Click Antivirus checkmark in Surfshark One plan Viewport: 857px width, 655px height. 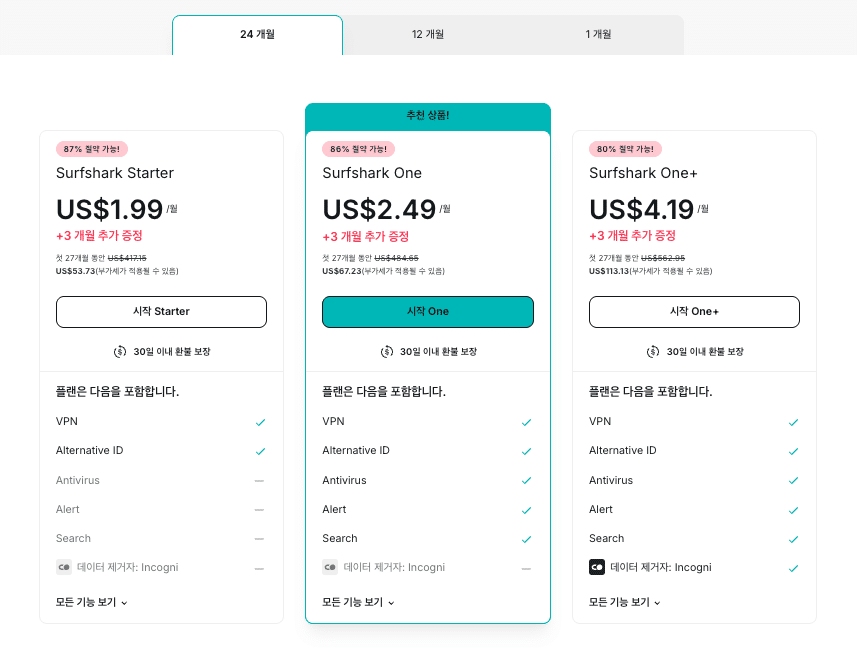(526, 480)
